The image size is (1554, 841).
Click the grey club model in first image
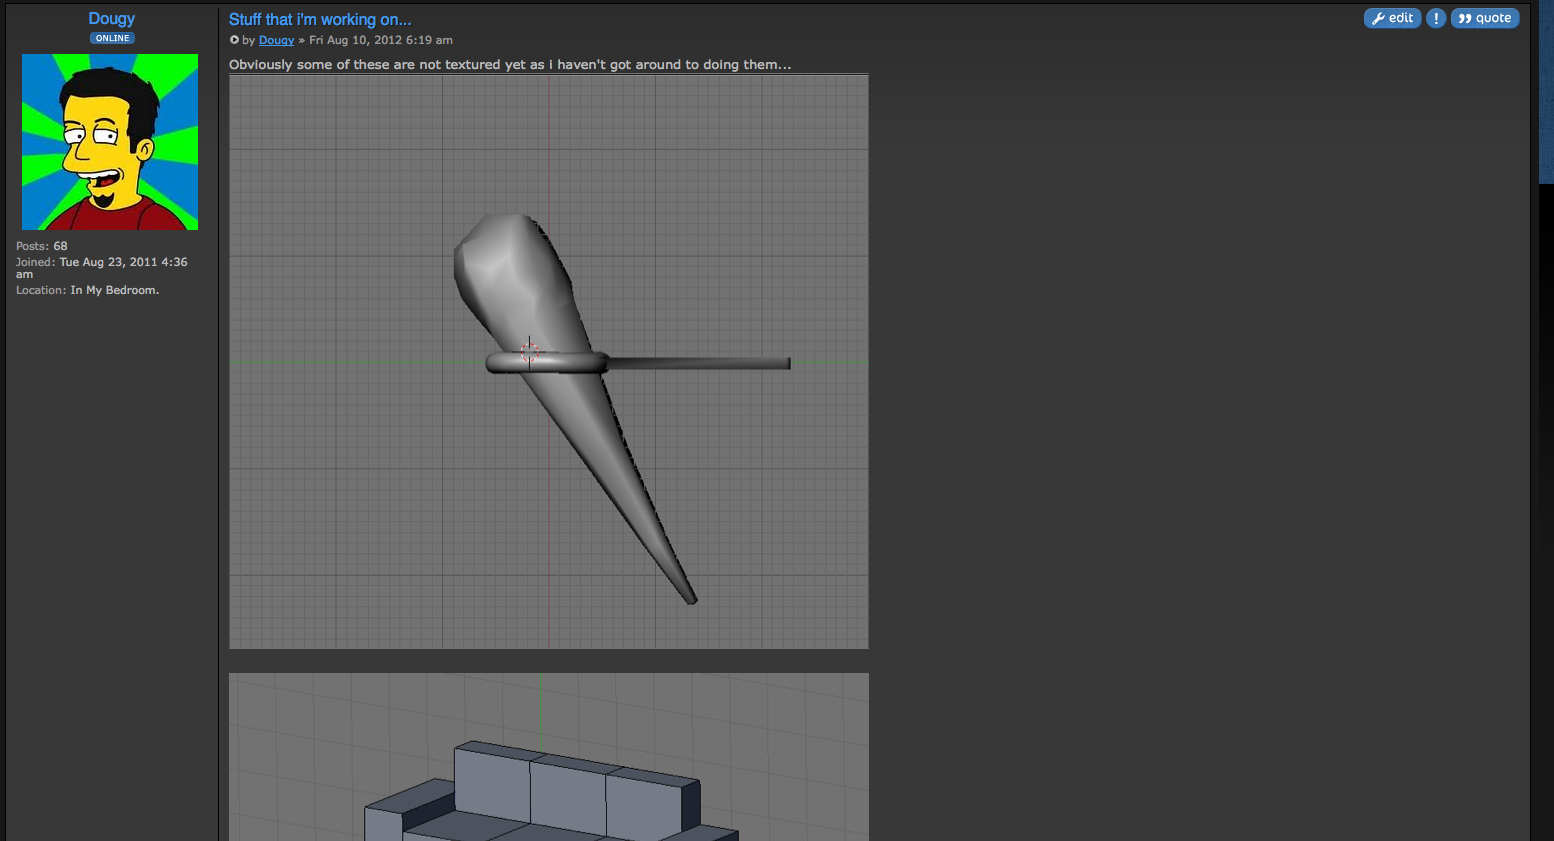pos(513,275)
